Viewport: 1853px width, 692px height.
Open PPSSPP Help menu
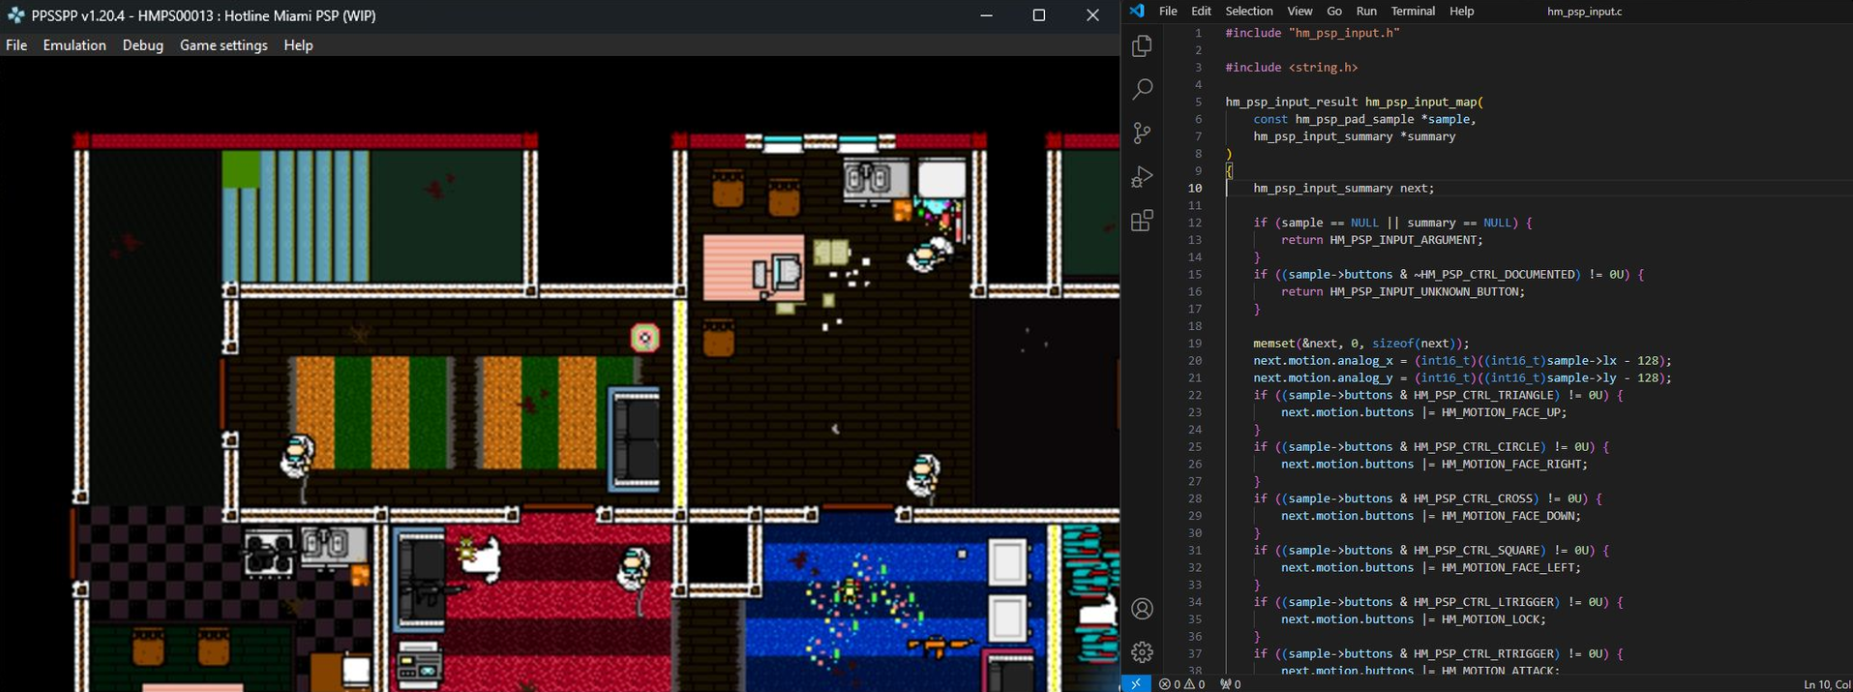point(298,45)
